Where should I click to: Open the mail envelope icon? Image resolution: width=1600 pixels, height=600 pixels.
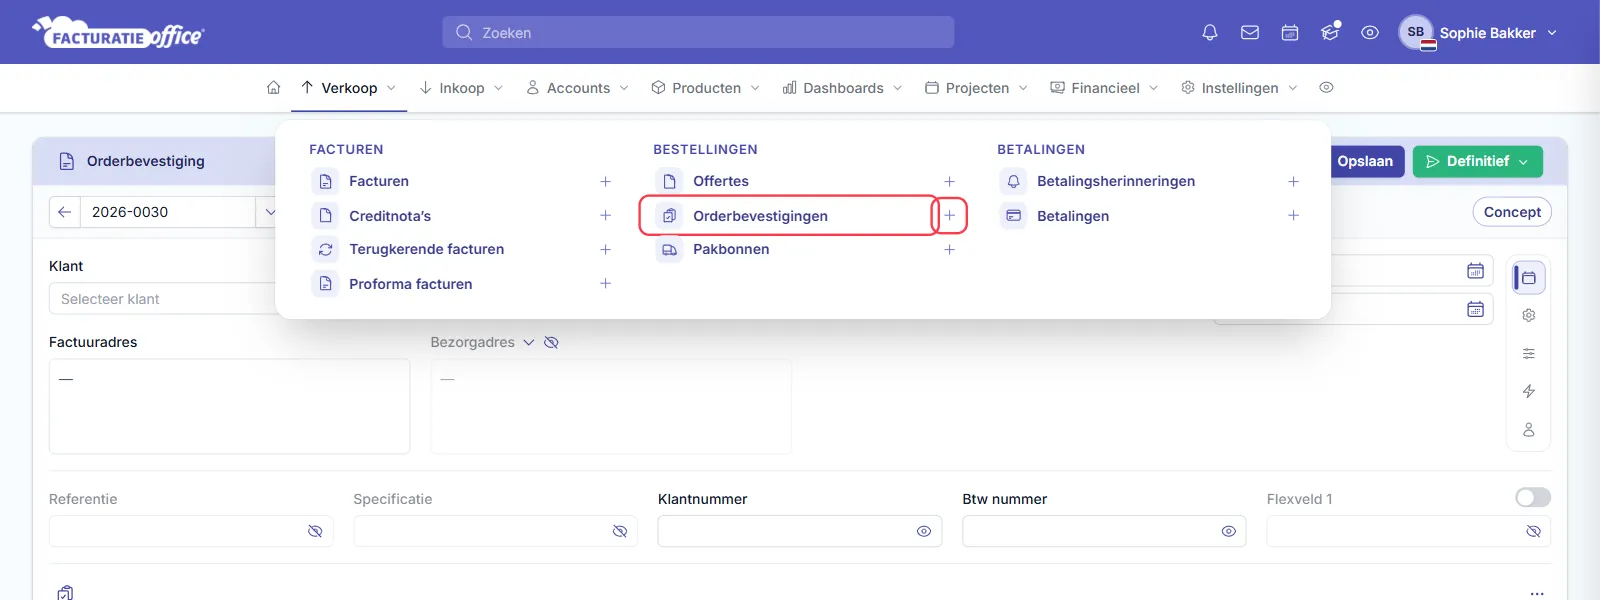pos(1250,33)
